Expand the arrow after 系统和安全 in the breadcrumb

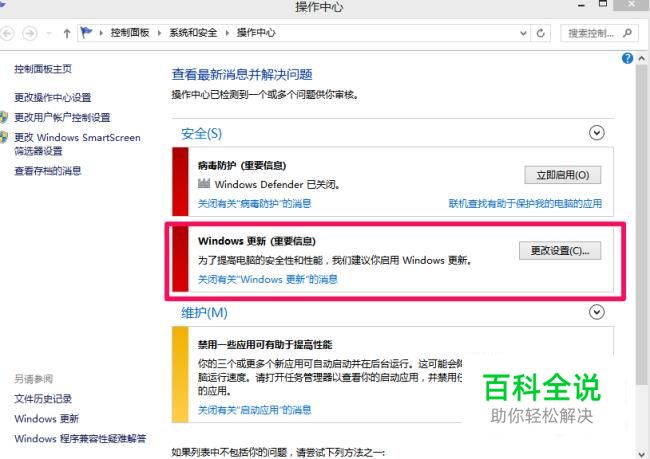227,33
